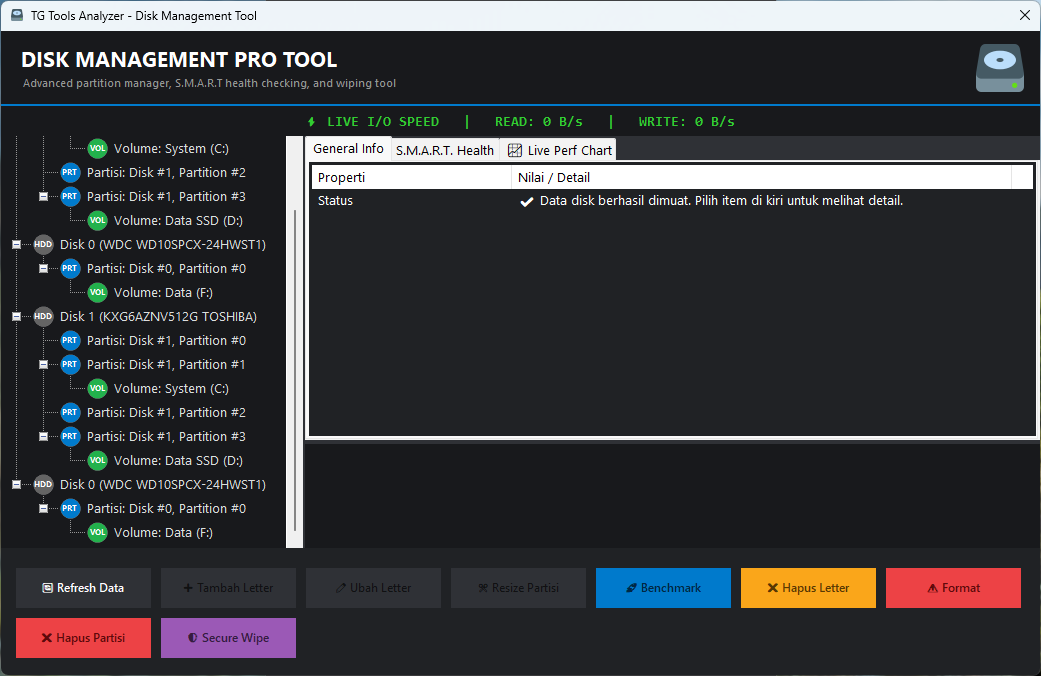Click the red Format button

click(953, 588)
